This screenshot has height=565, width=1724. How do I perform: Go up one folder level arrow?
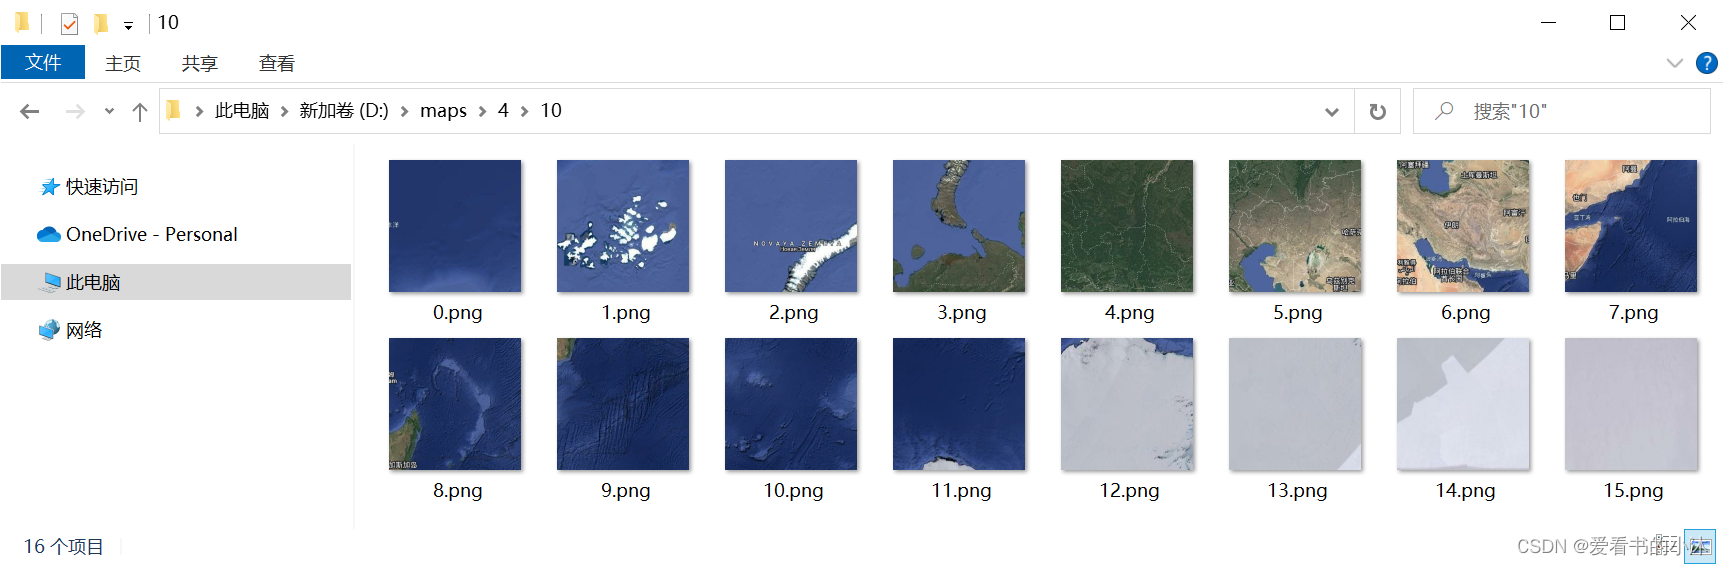pyautogui.click(x=140, y=111)
